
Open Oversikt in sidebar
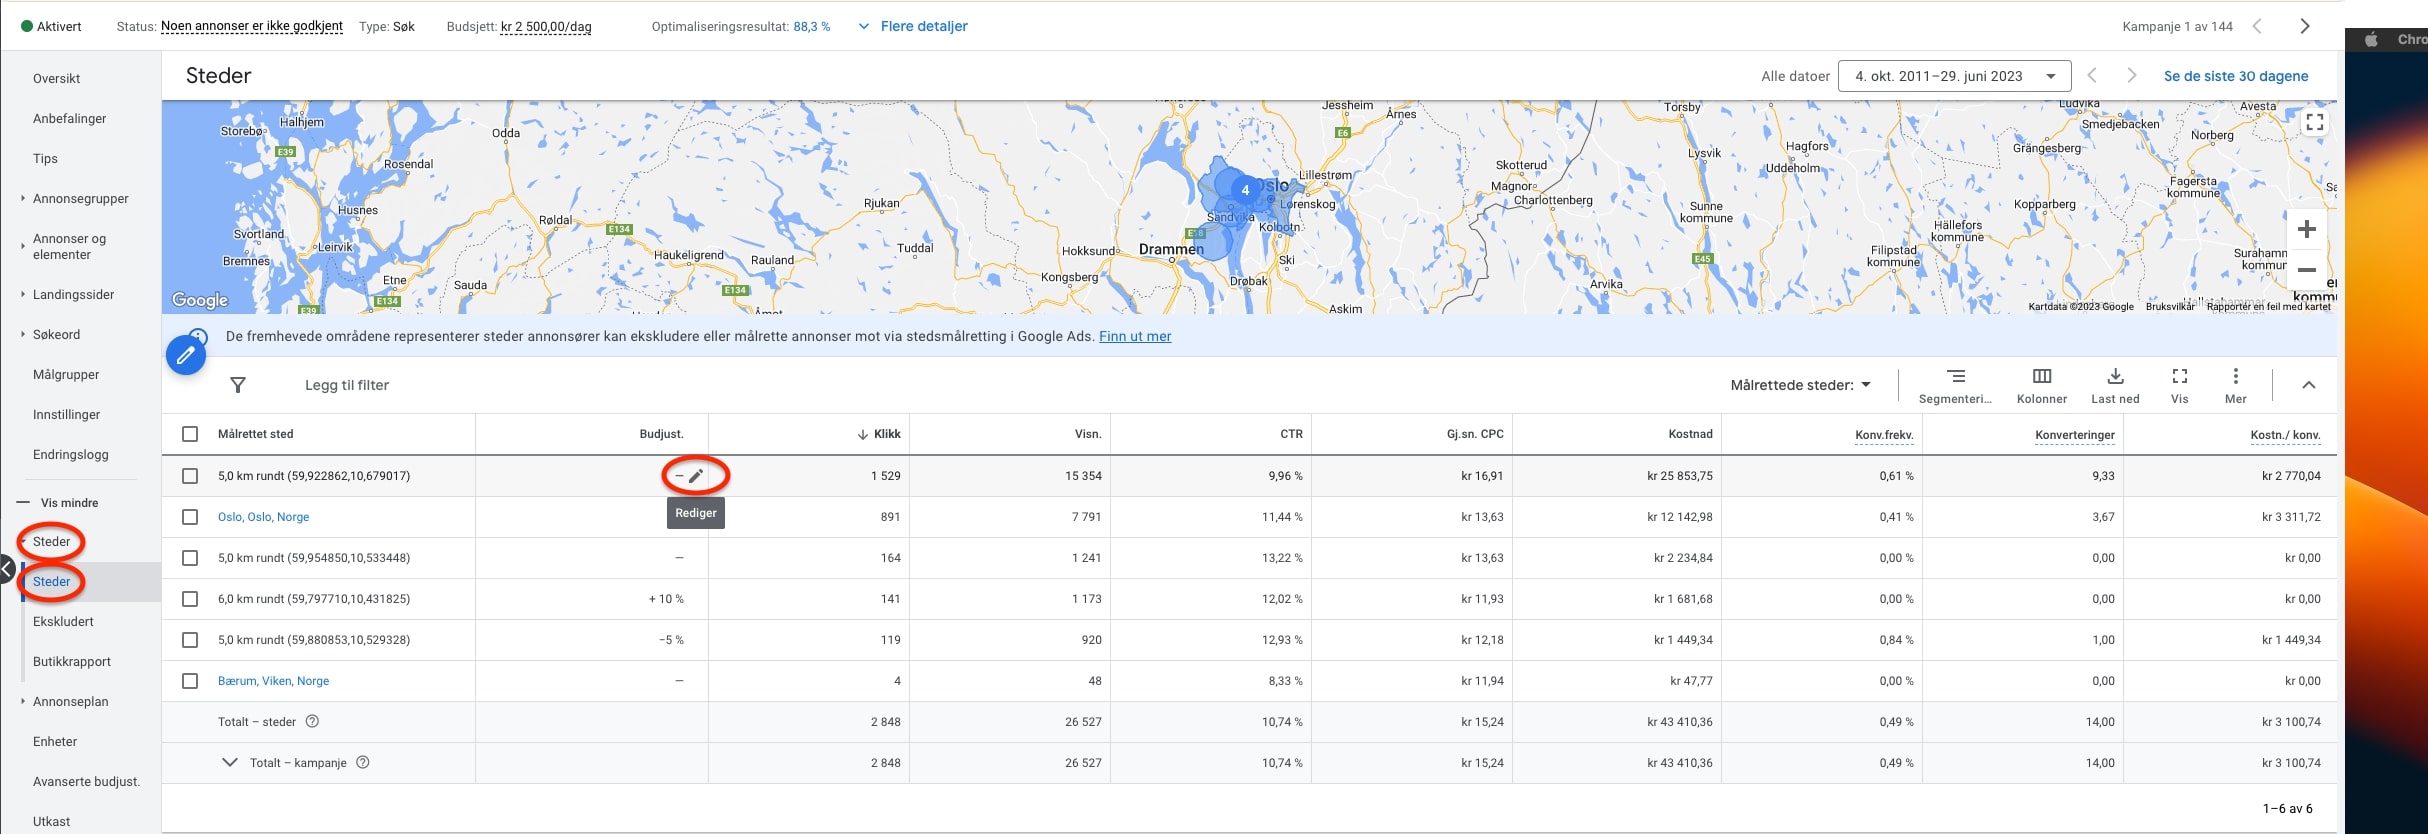(x=56, y=78)
